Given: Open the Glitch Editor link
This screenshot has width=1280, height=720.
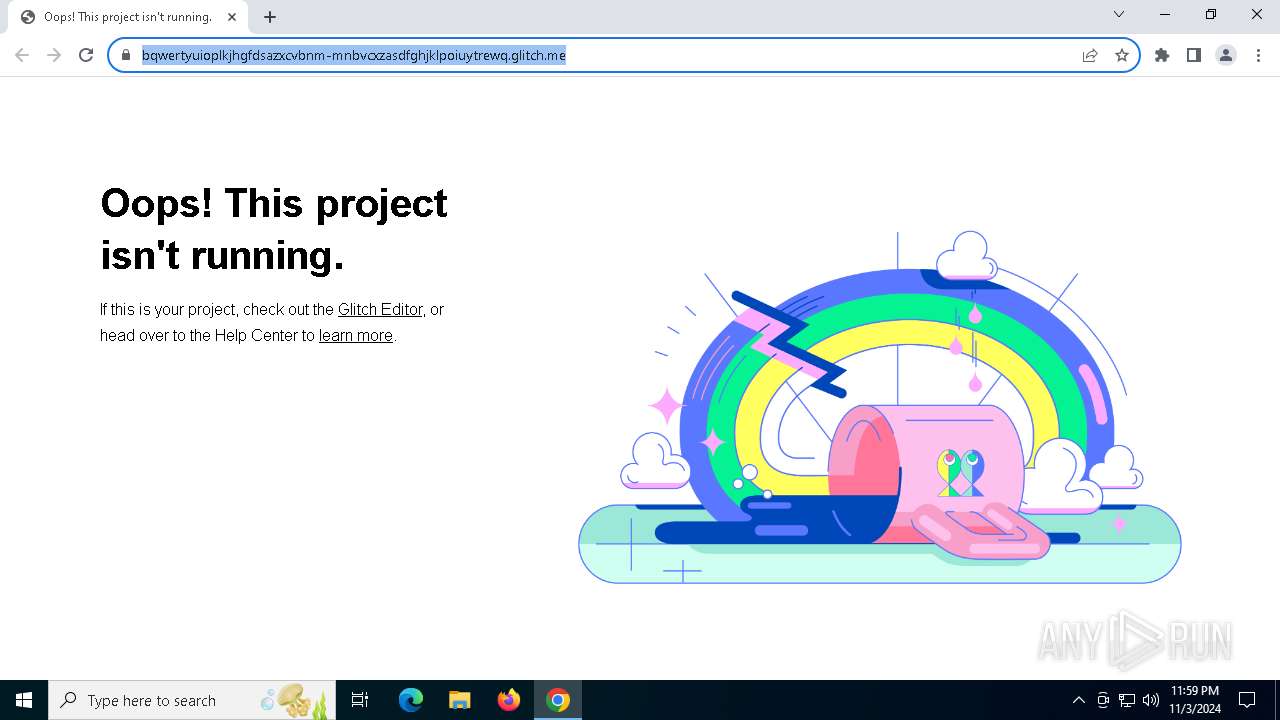Looking at the screenshot, I should (x=380, y=310).
